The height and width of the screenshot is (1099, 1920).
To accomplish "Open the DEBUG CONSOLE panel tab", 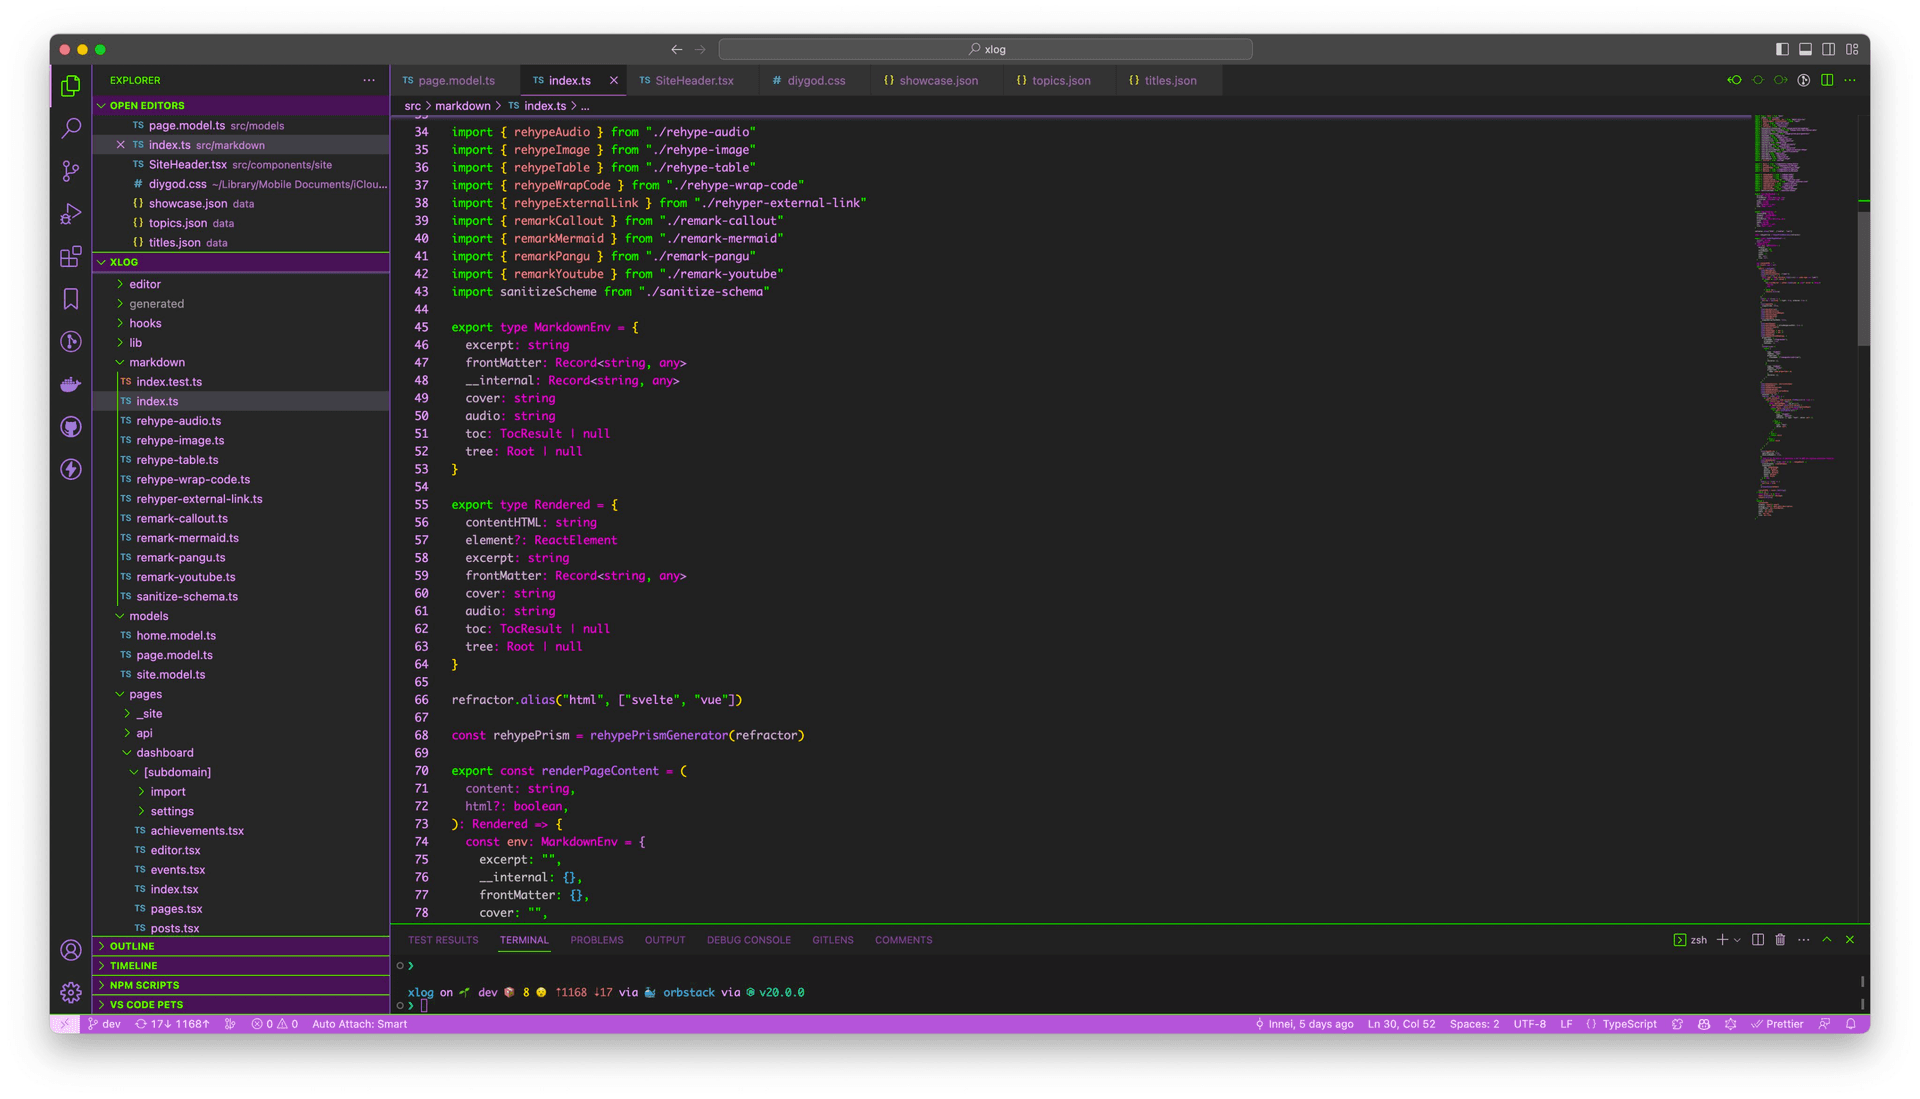I will 748,940.
